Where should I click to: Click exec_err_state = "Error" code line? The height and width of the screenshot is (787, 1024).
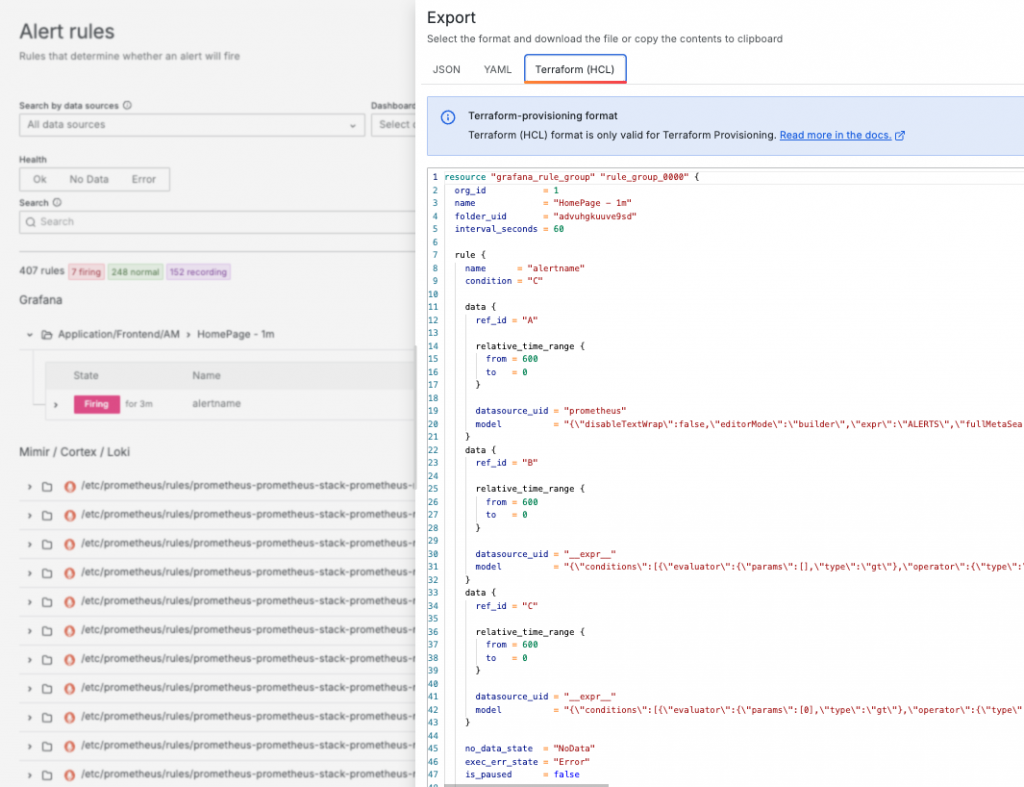click(527, 762)
